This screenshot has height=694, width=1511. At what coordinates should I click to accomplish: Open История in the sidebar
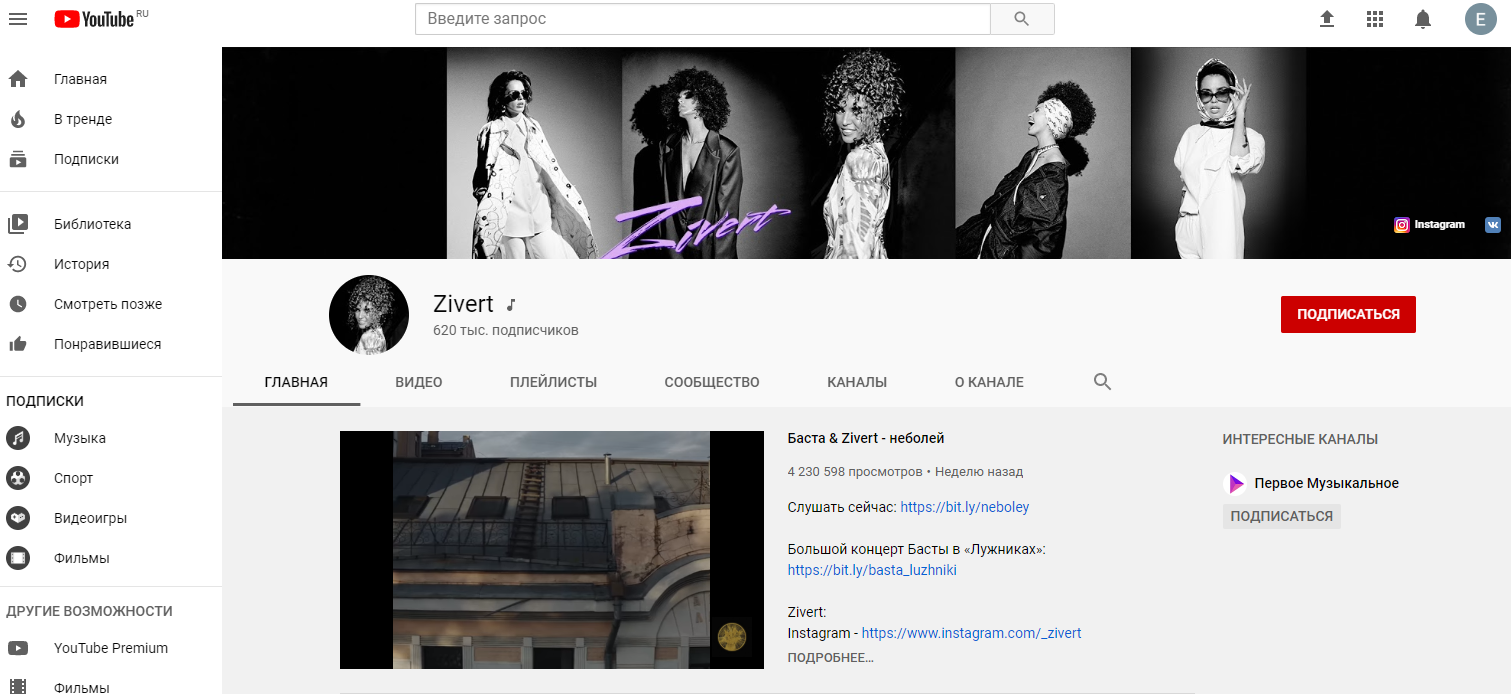point(111,264)
